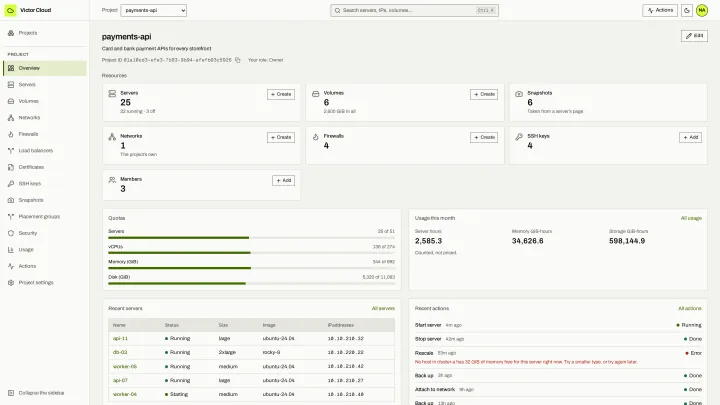Screen dimensions: 720x405
Task: Click the Project settings gear icon
Action: click(x=11, y=283)
